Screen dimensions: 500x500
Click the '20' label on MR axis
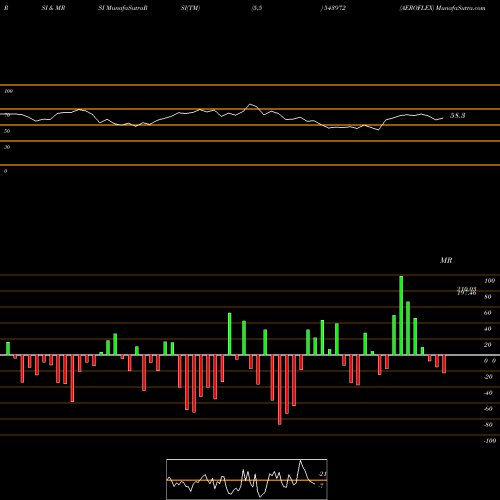point(488,345)
